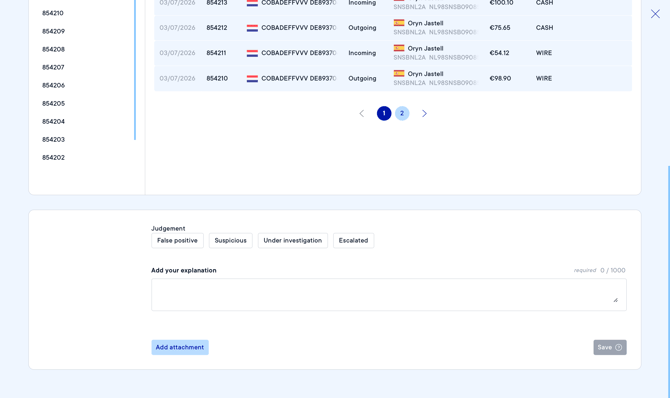This screenshot has width=670, height=398.
Task: Click the Netherlands flag in row 854210
Action: click(x=252, y=79)
